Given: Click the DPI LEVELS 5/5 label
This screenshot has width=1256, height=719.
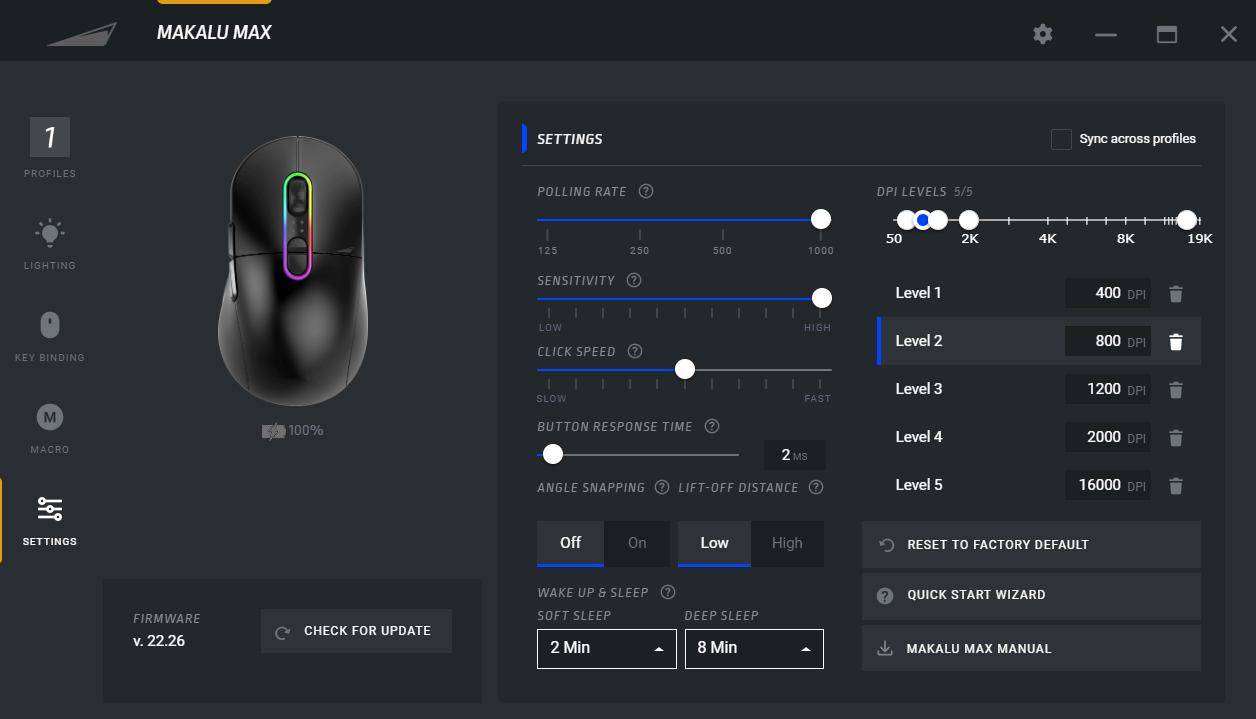Looking at the screenshot, I should pos(925,191).
